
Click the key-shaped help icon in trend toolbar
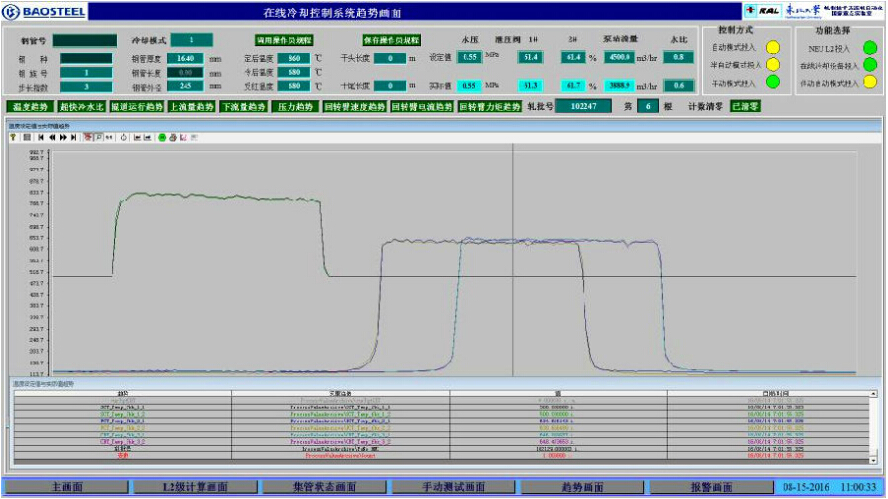point(15,137)
